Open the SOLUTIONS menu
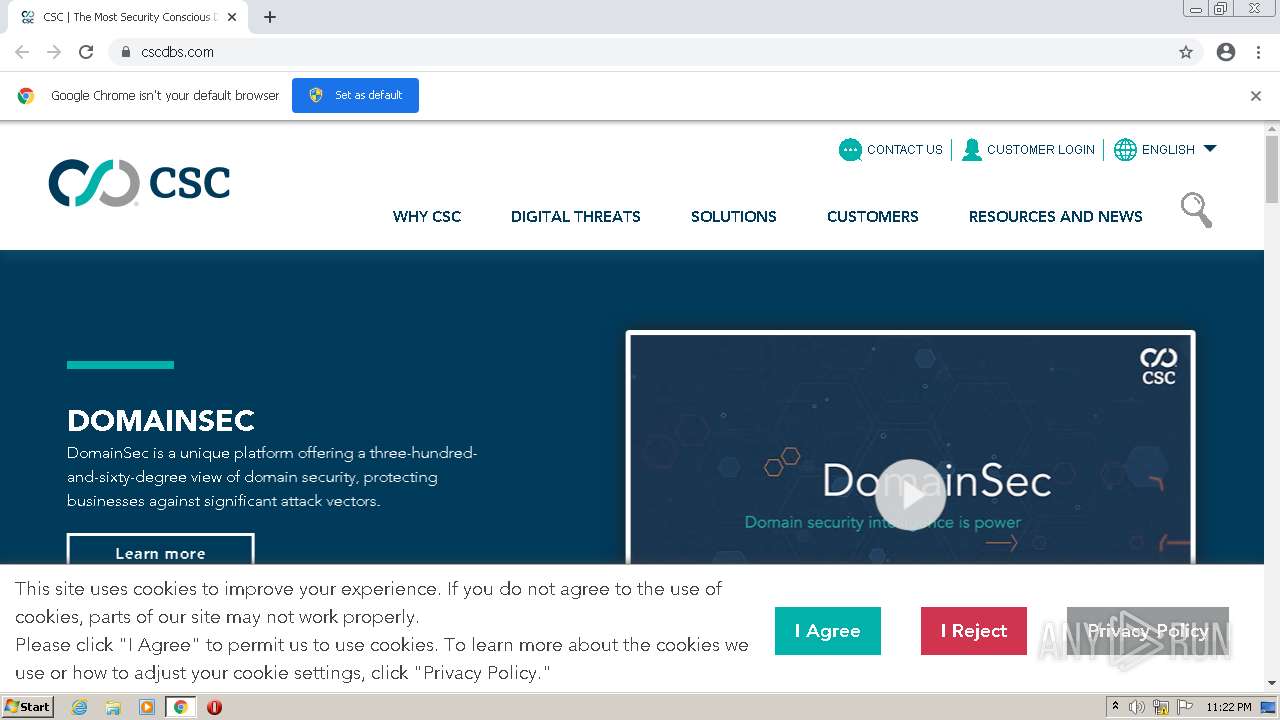Screen dimensions: 1280x720 (x=734, y=216)
